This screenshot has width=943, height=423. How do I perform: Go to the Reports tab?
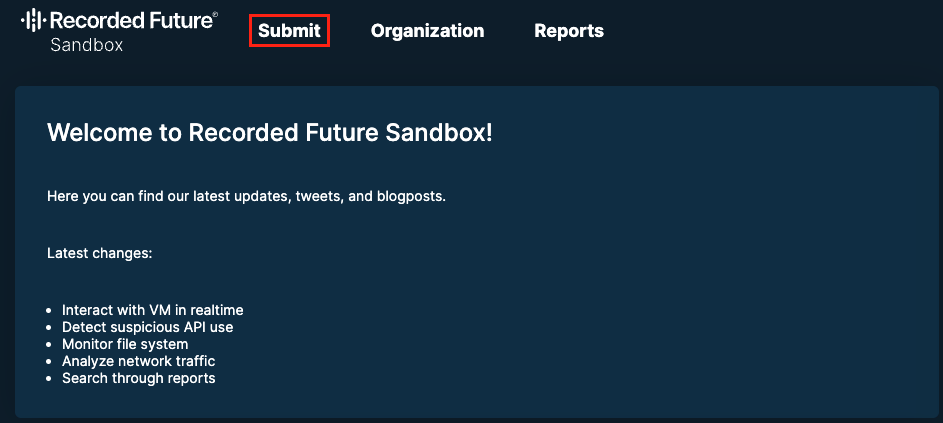tap(569, 31)
